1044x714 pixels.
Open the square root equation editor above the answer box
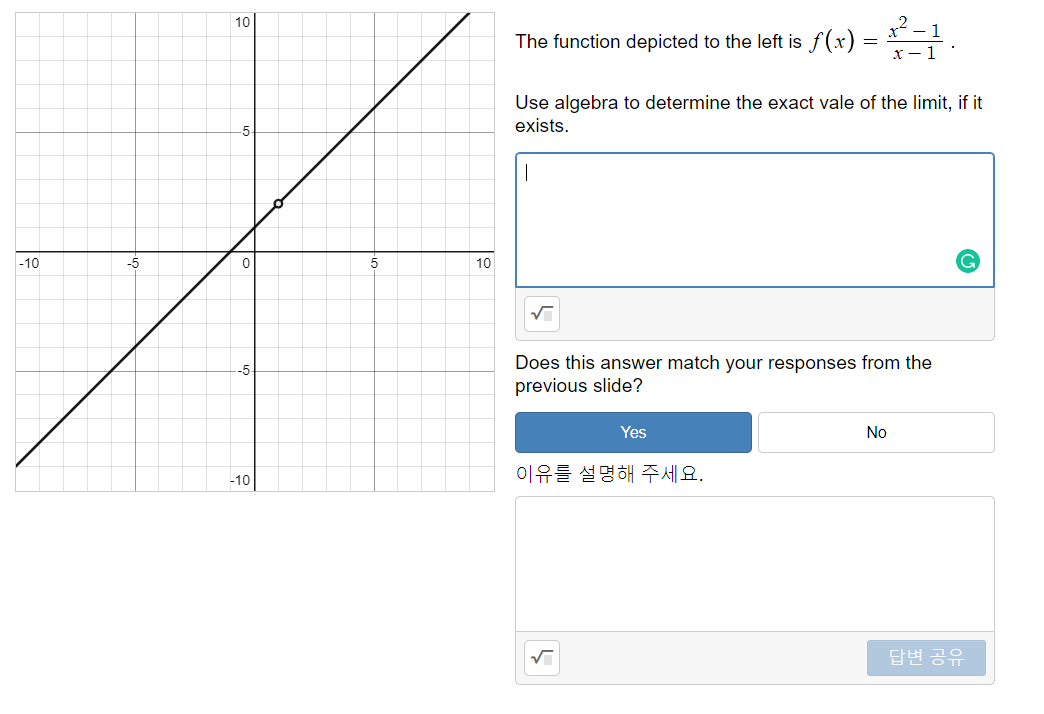click(541, 314)
